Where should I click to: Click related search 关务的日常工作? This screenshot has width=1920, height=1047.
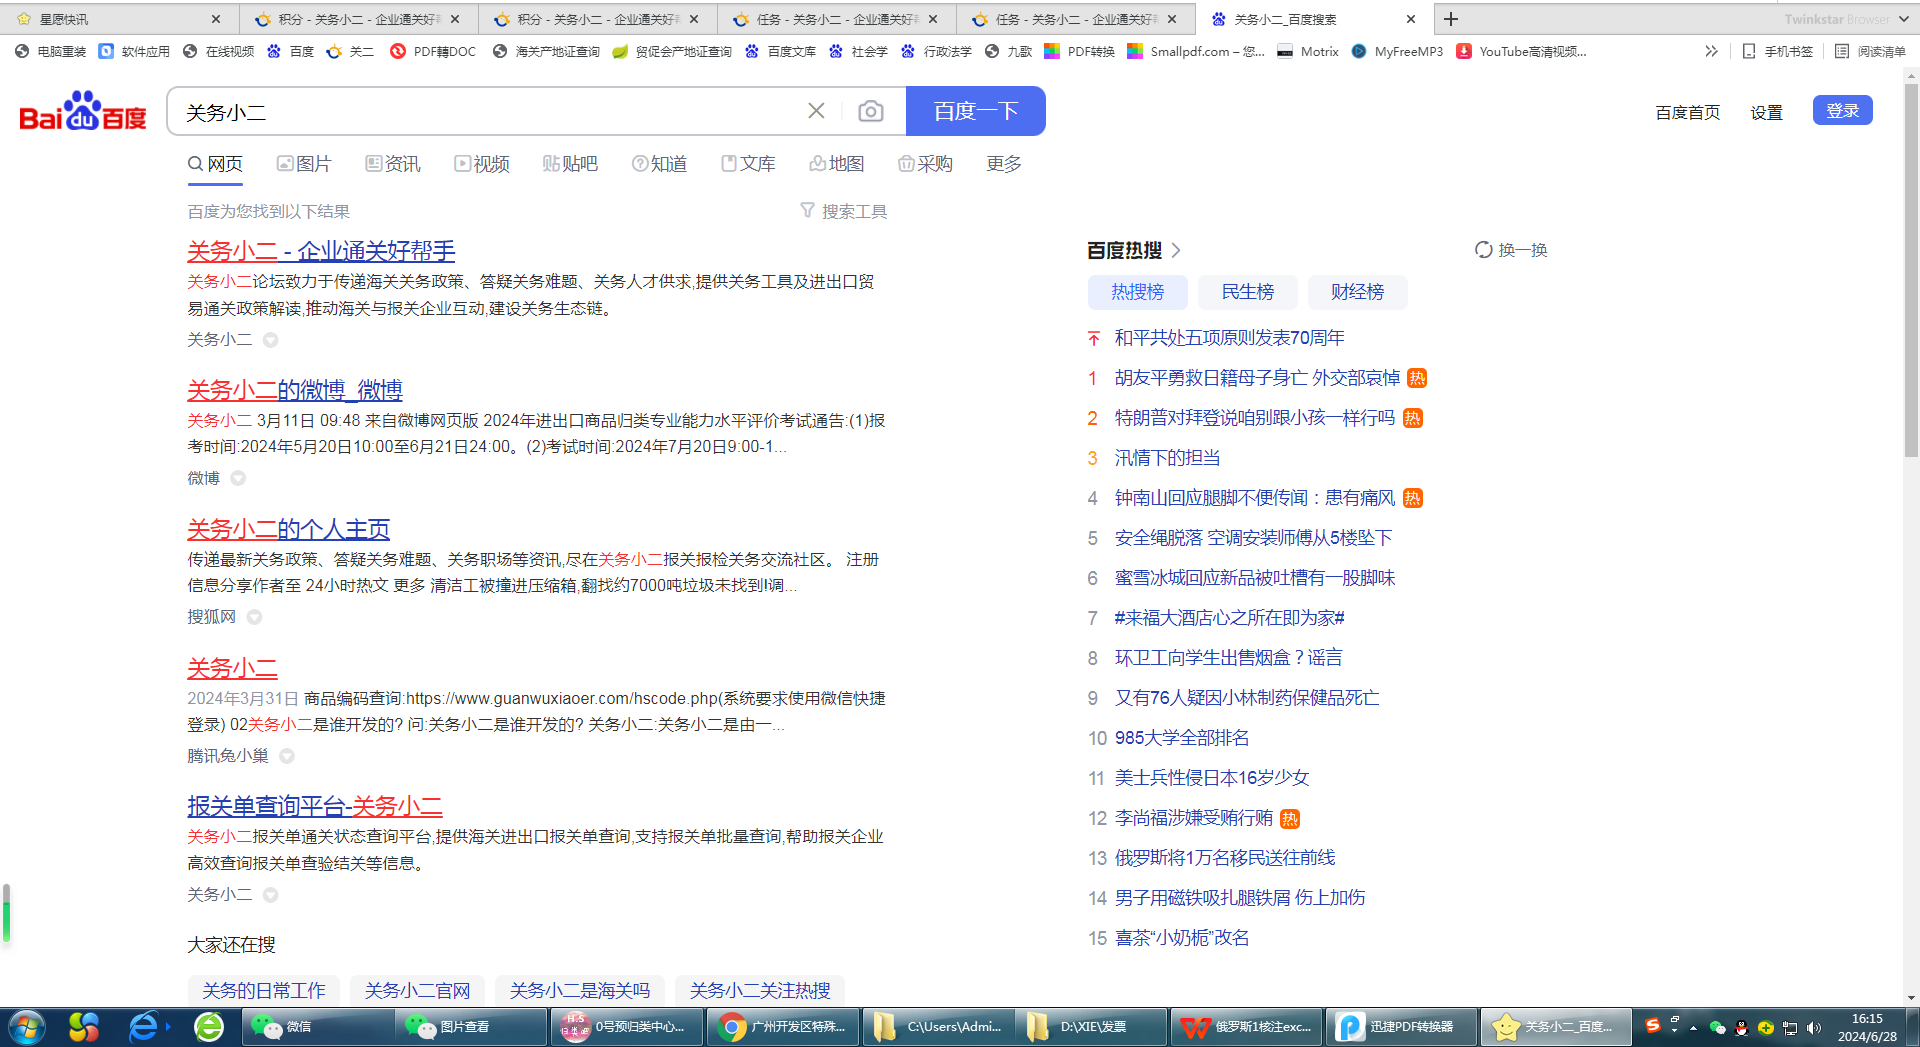pyautogui.click(x=264, y=991)
